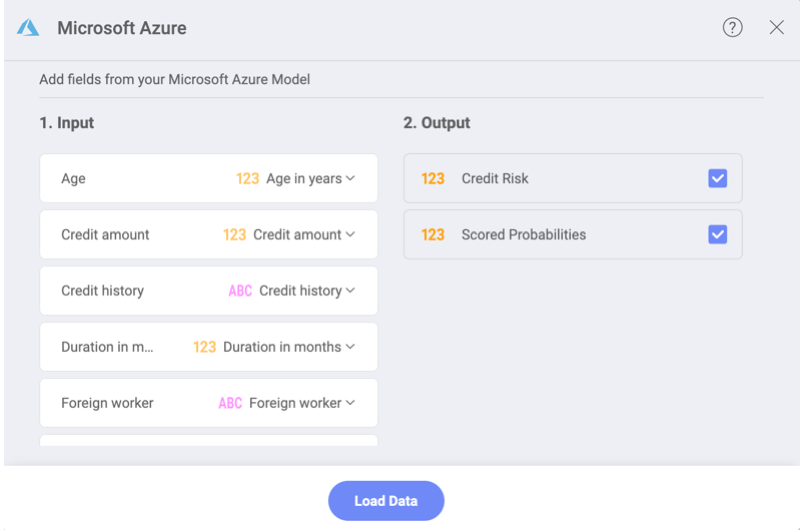Image resolution: width=800 pixels, height=530 pixels.
Task: Expand the Age in years dropdown
Action: click(350, 179)
